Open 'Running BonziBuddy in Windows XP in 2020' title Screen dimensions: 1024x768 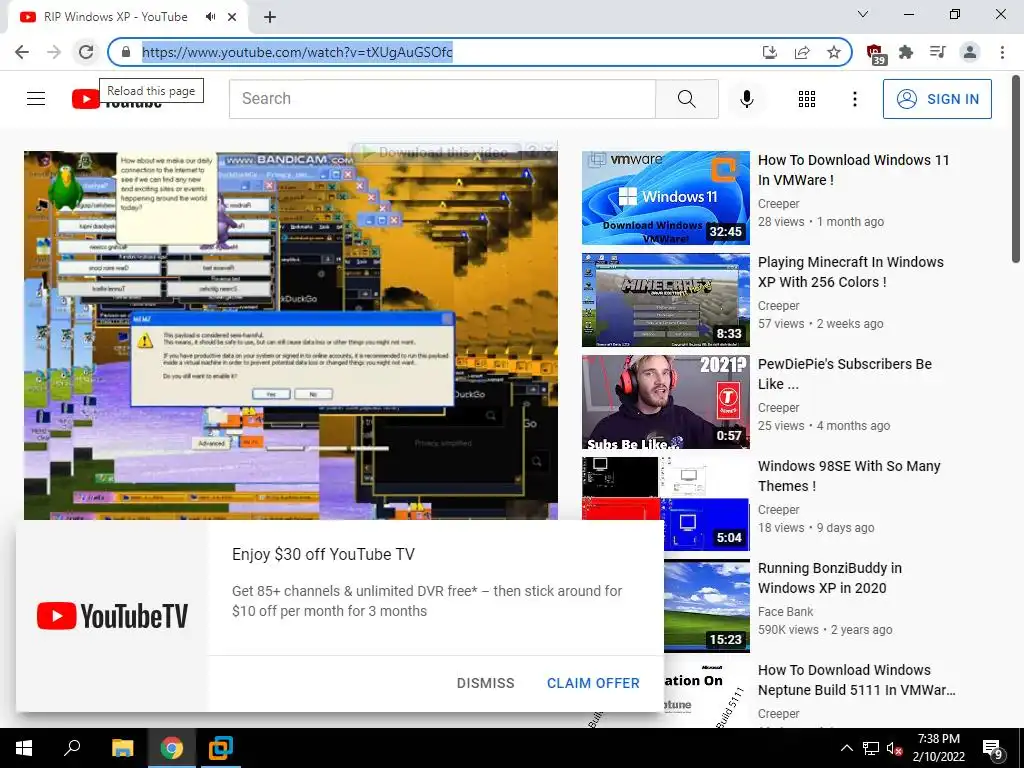click(829, 577)
